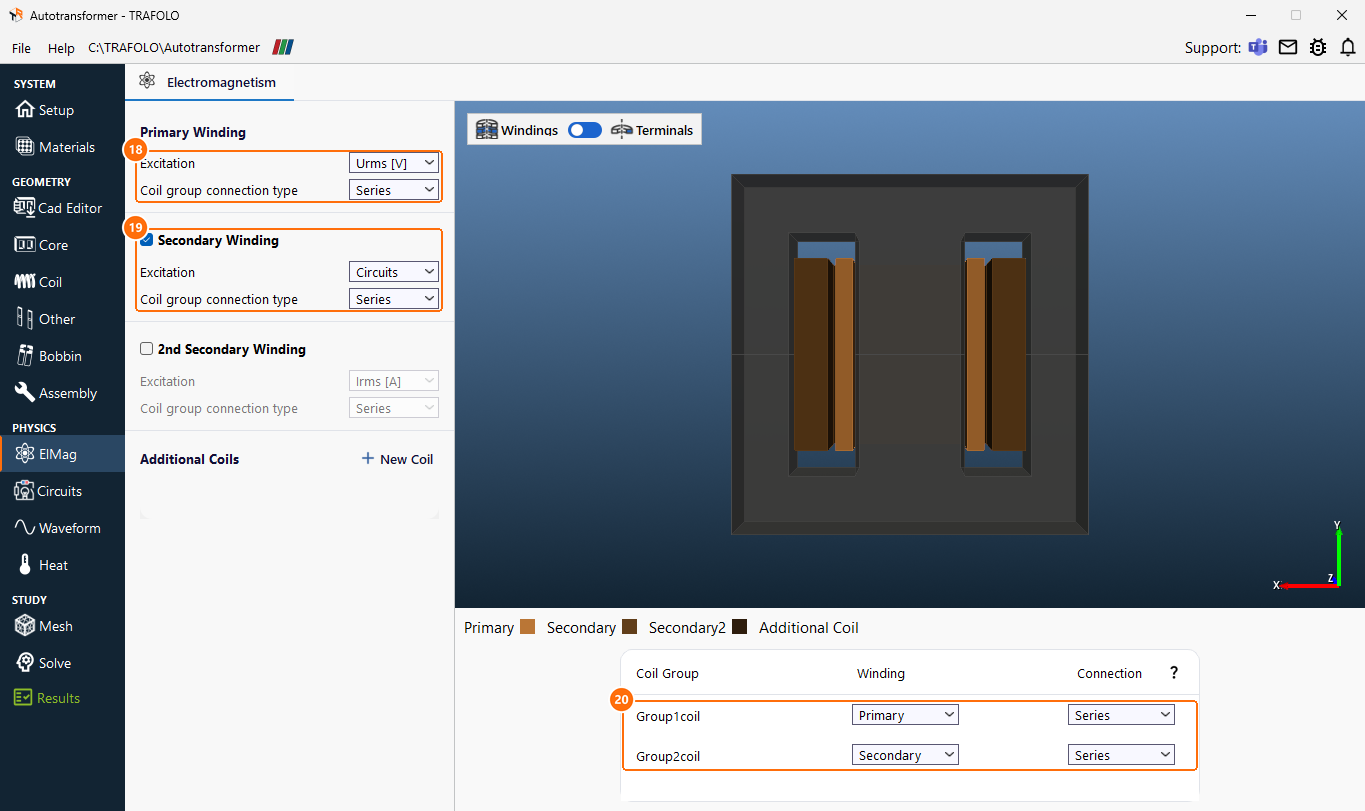Screen dimensions: 1365x811
Task: Select the ElMag physics section
Action: pos(62,454)
